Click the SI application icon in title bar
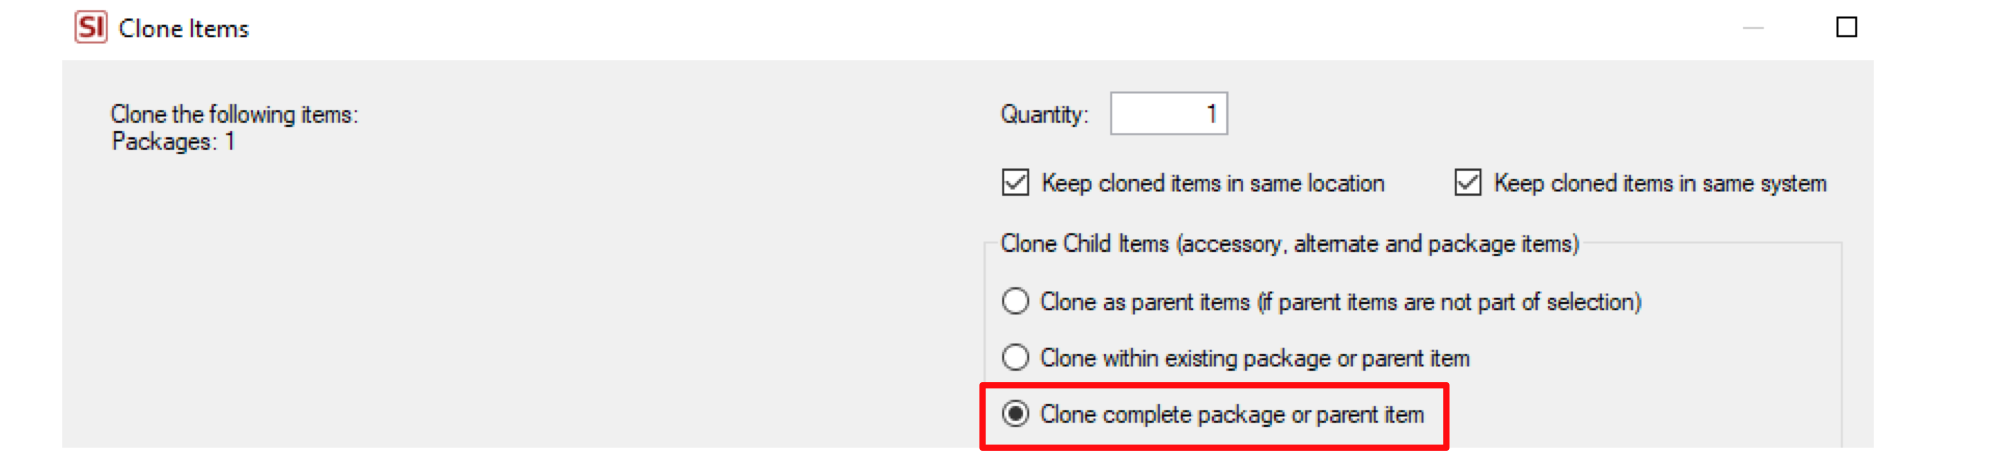The width and height of the screenshot is (2008, 464). tap(91, 27)
